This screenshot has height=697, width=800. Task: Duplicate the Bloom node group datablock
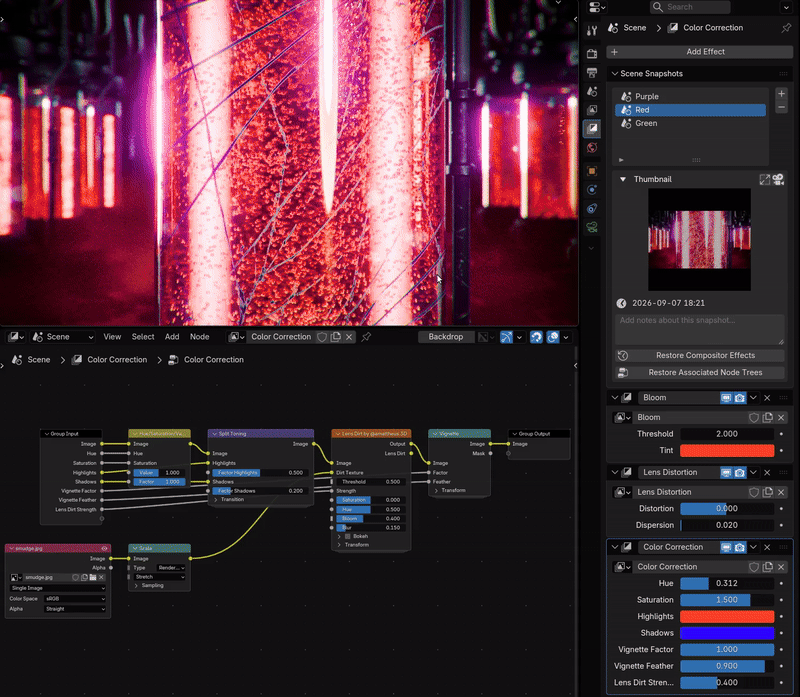click(x=767, y=417)
